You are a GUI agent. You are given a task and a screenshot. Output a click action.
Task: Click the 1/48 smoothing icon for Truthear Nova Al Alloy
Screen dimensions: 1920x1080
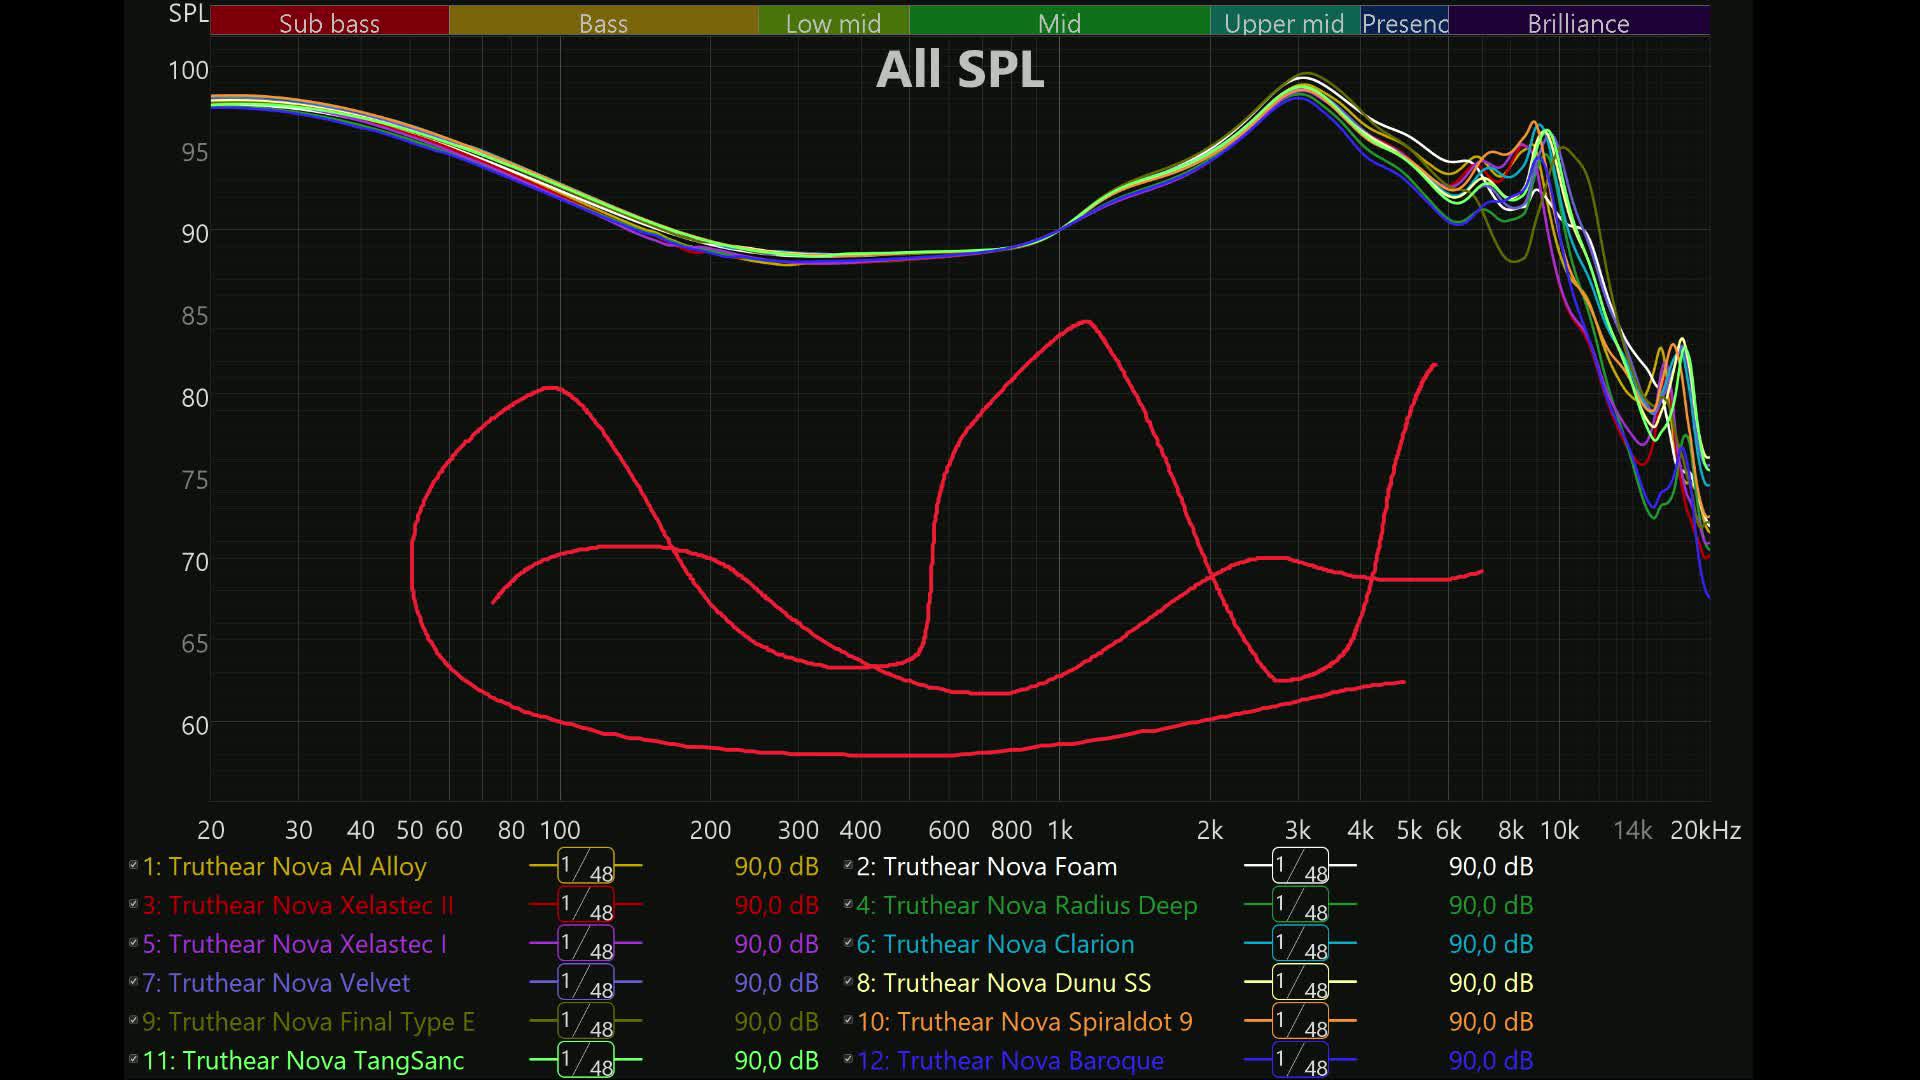(x=586, y=866)
